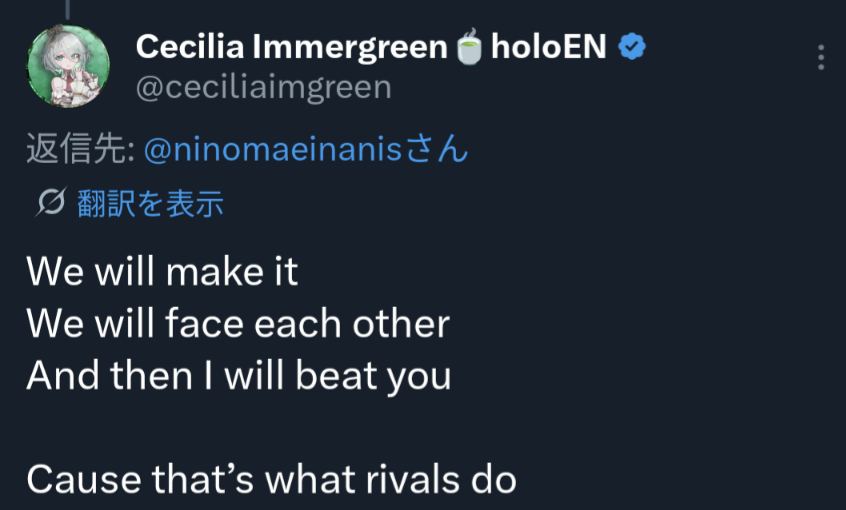Click the thread connector line above avatar
The image size is (846, 510).
click(68, 8)
